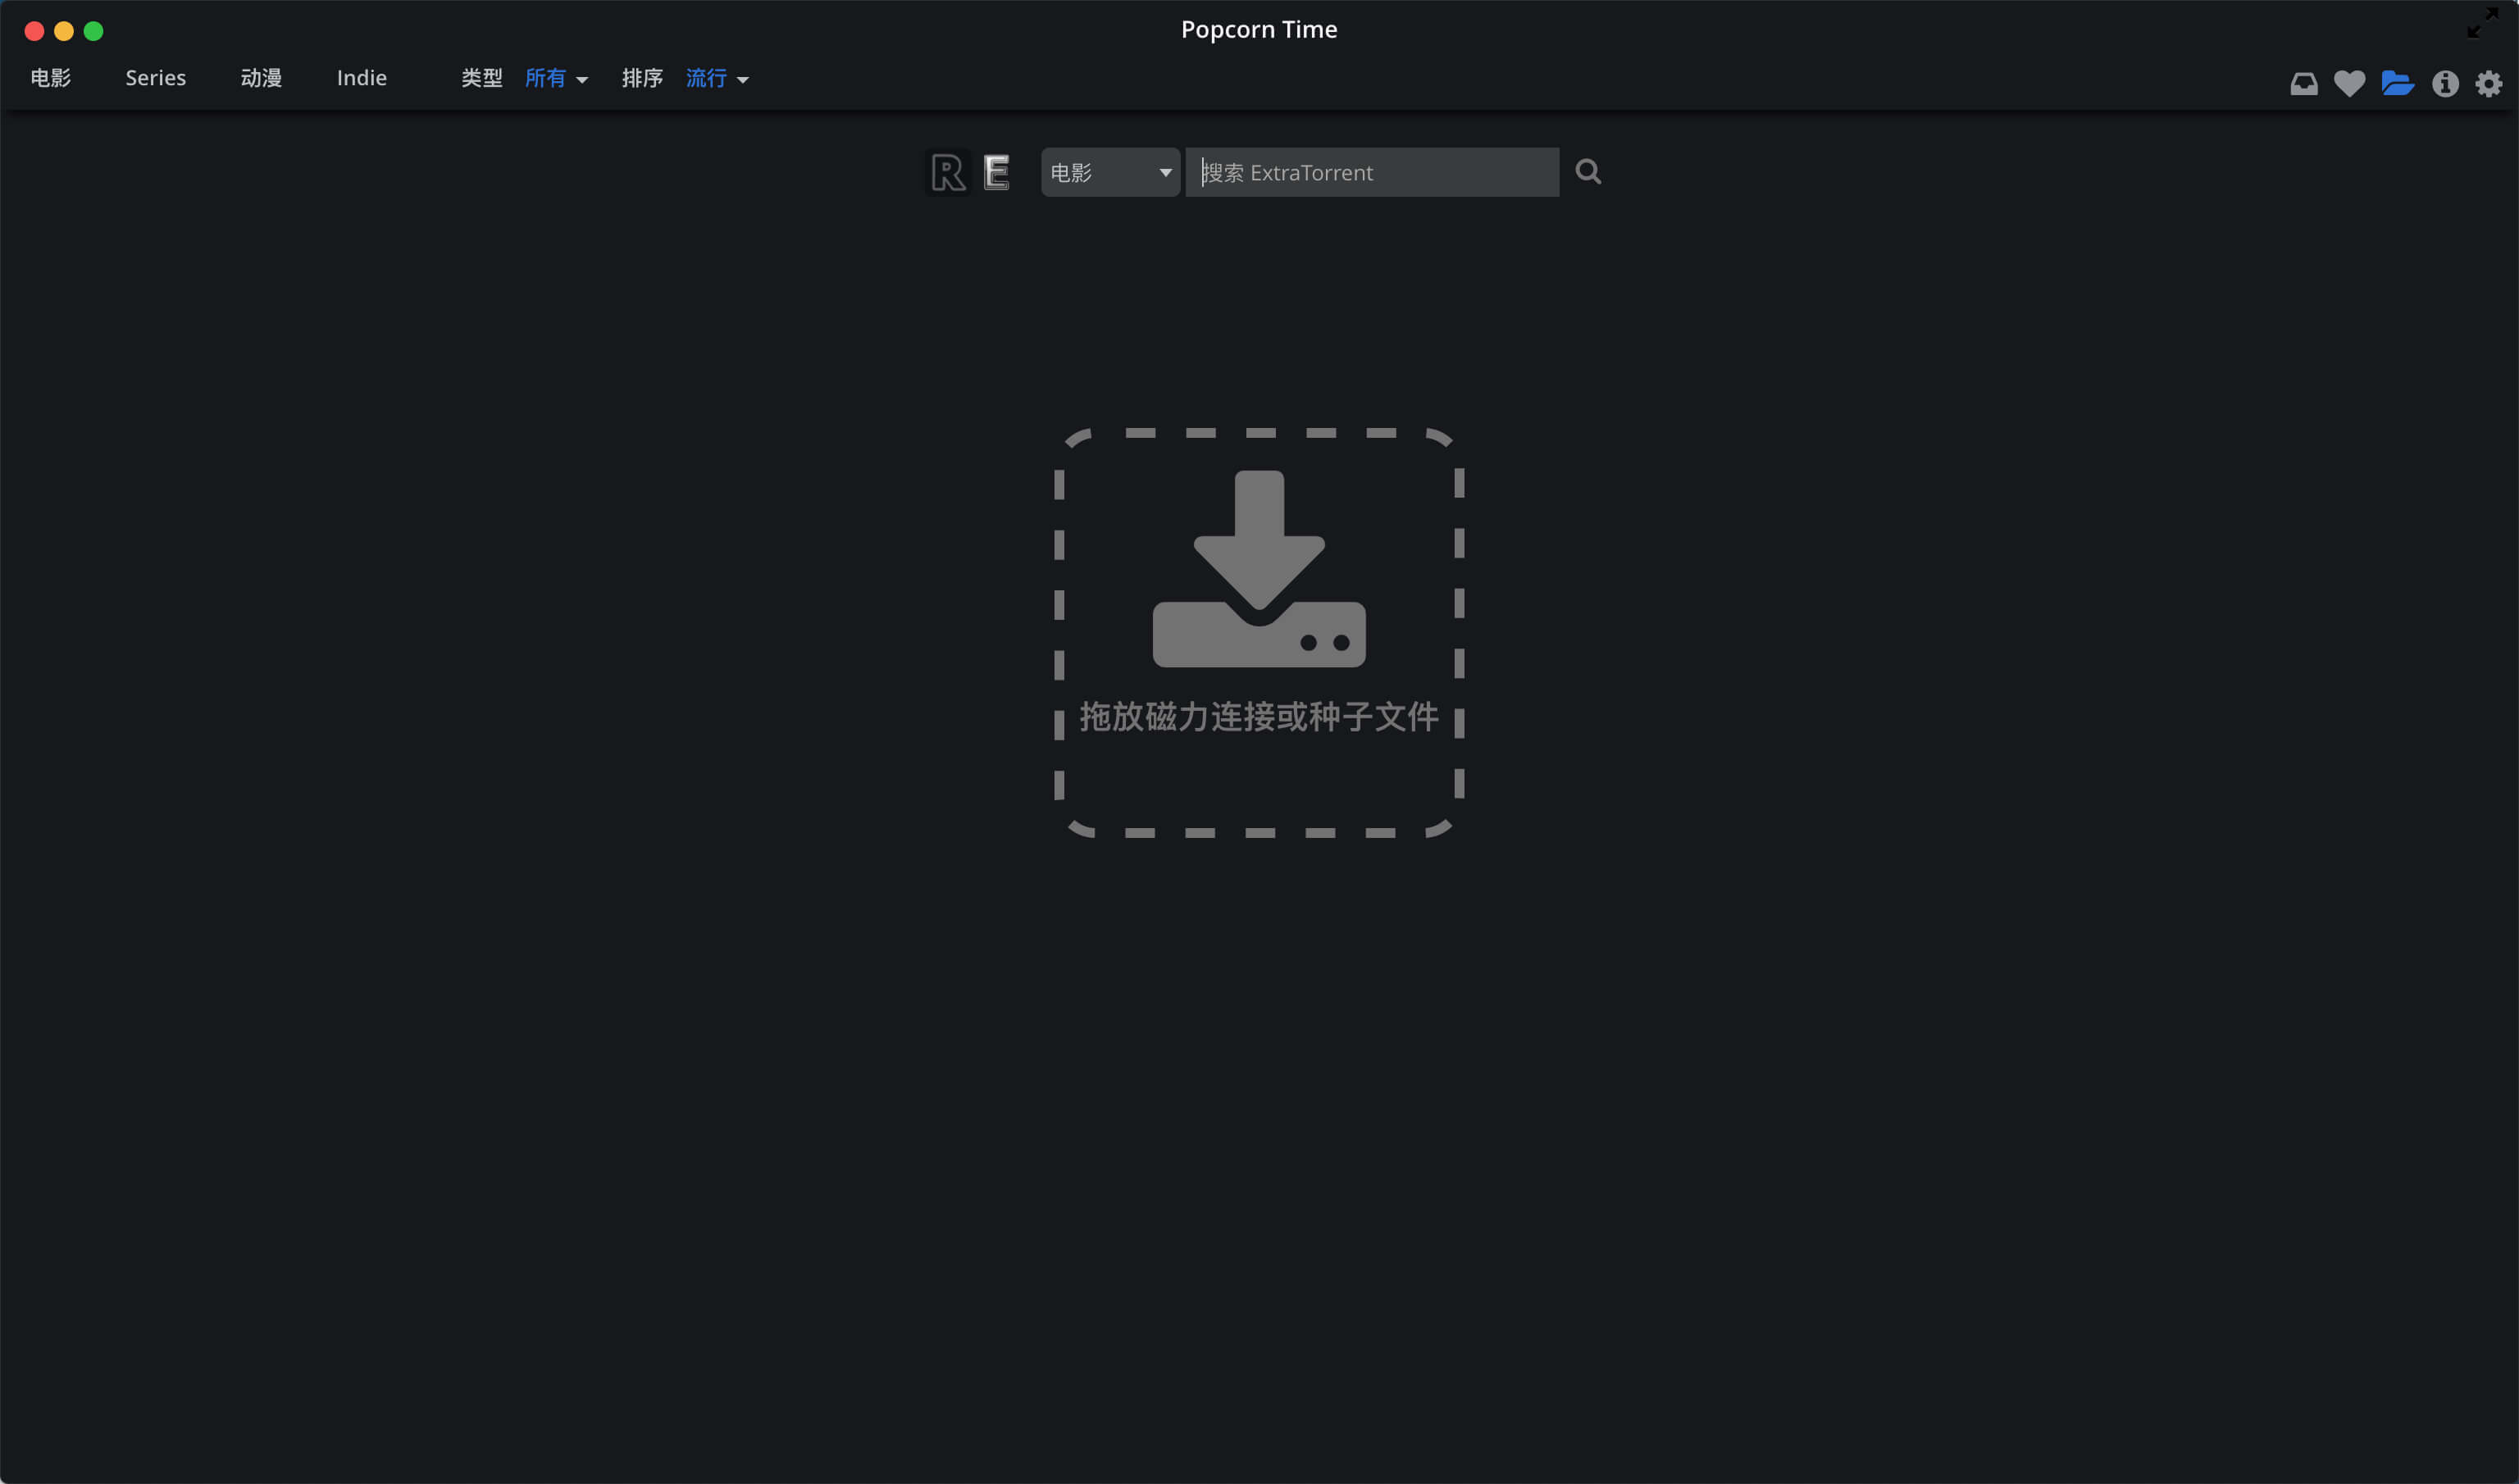Switch to the Indie tab

coord(361,78)
